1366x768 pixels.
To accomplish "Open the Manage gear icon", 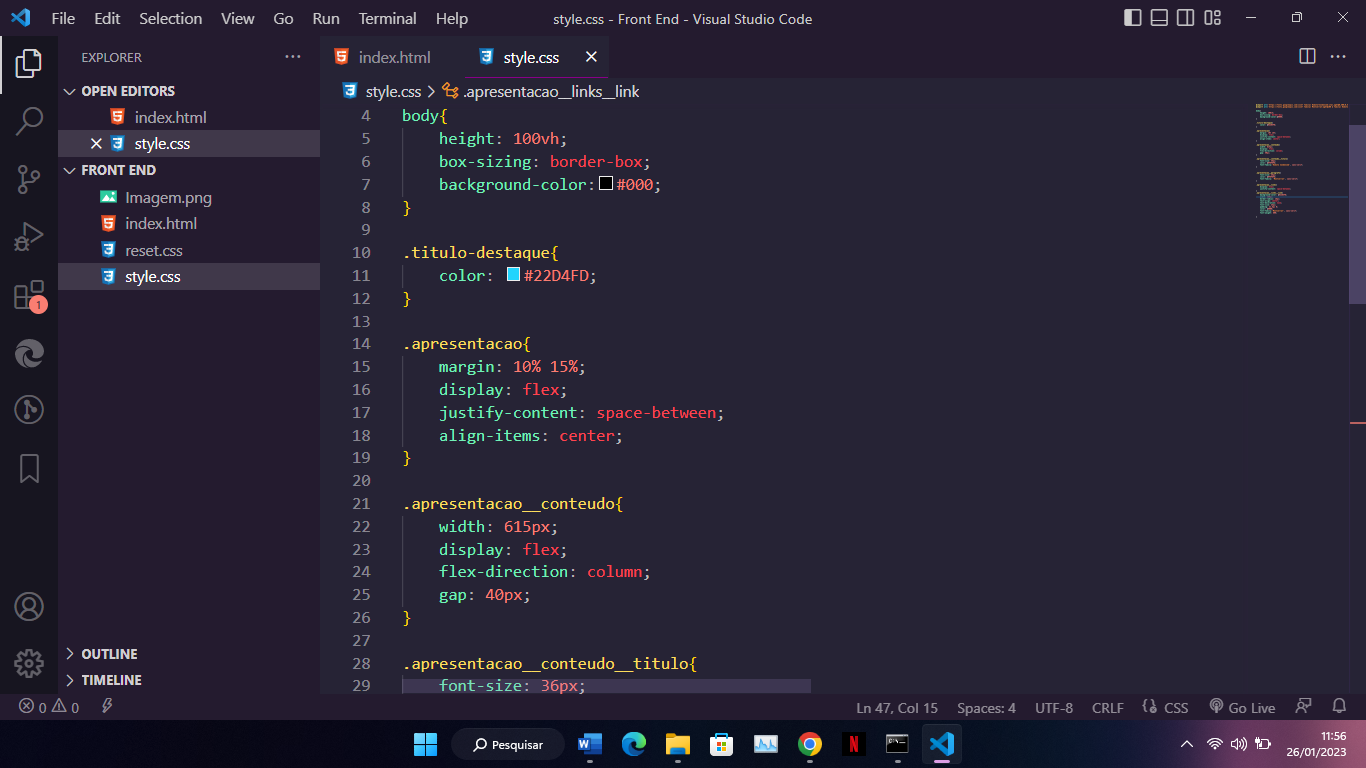I will click(x=29, y=663).
